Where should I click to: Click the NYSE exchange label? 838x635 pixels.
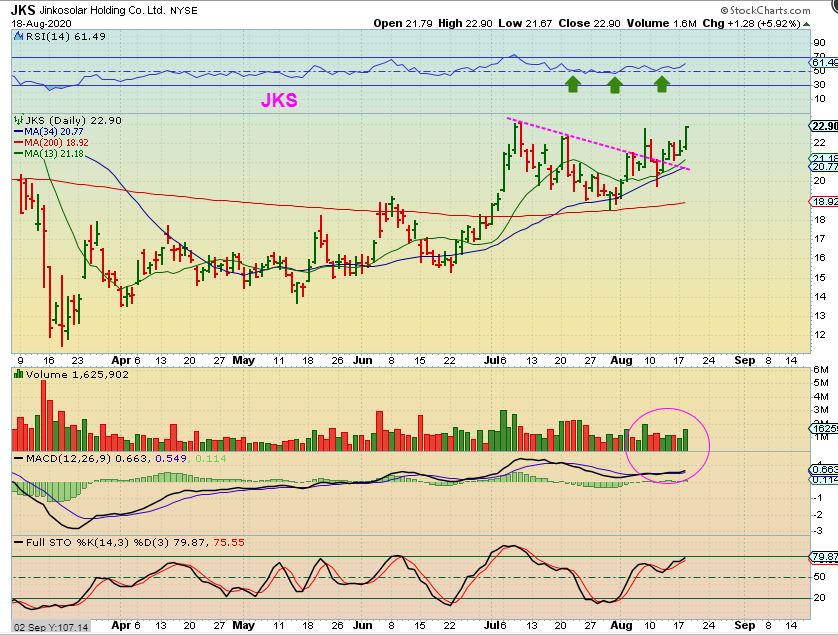pos(183,11)
